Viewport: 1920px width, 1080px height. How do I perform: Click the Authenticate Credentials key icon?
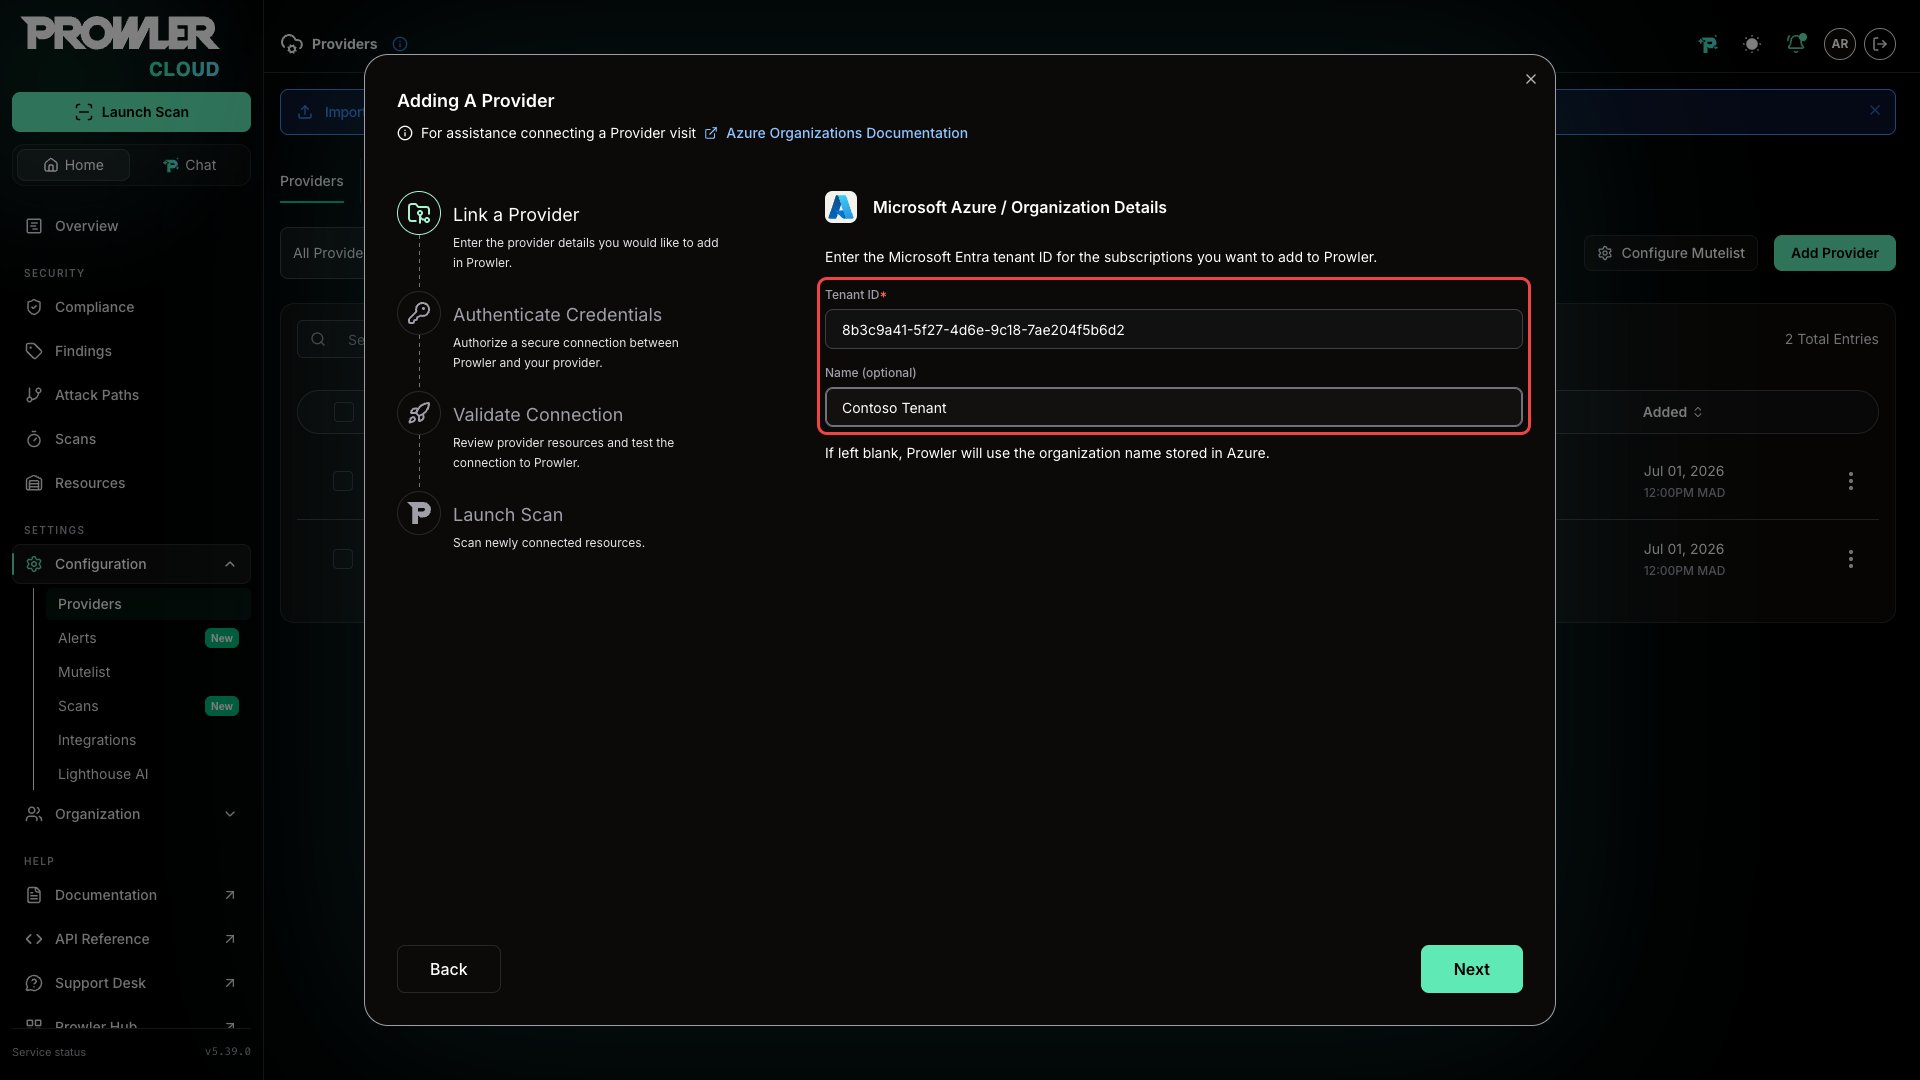tap(419, 313)
